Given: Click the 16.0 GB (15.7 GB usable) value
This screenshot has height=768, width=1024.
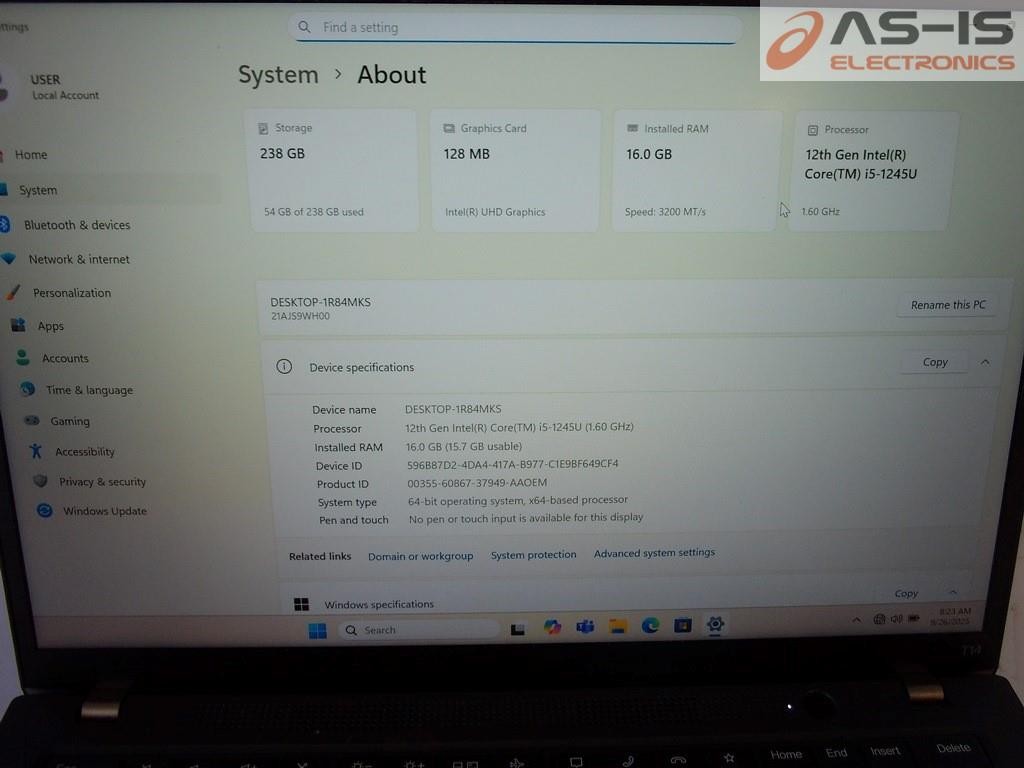Looking at the screenshot, I should (464, 446).
